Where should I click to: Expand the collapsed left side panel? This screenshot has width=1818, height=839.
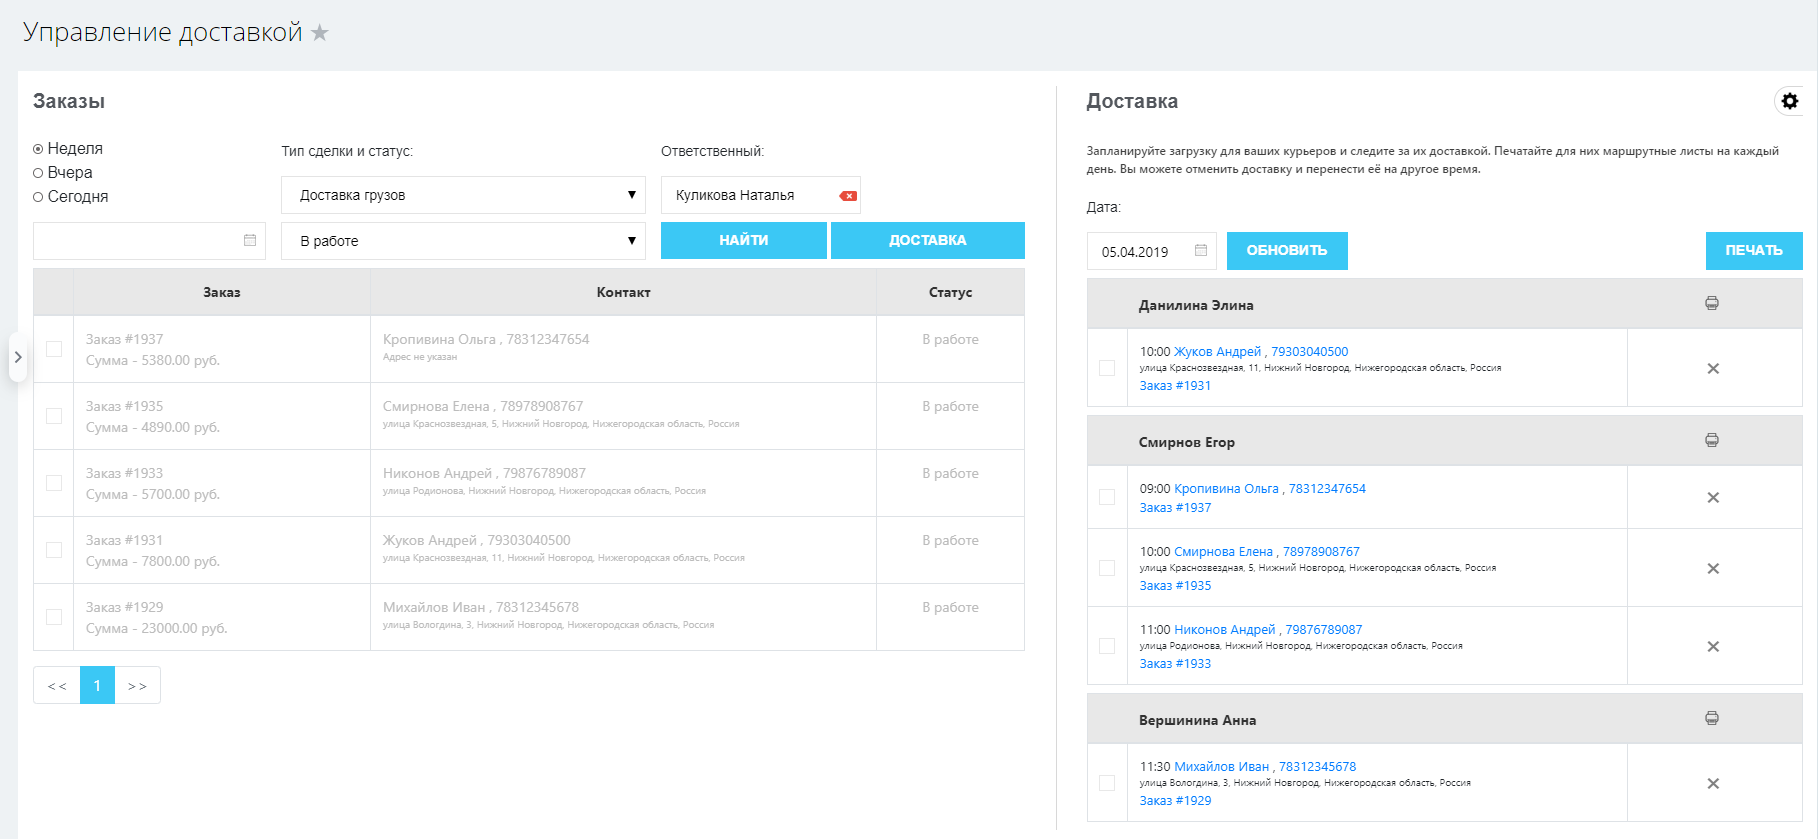17,357
